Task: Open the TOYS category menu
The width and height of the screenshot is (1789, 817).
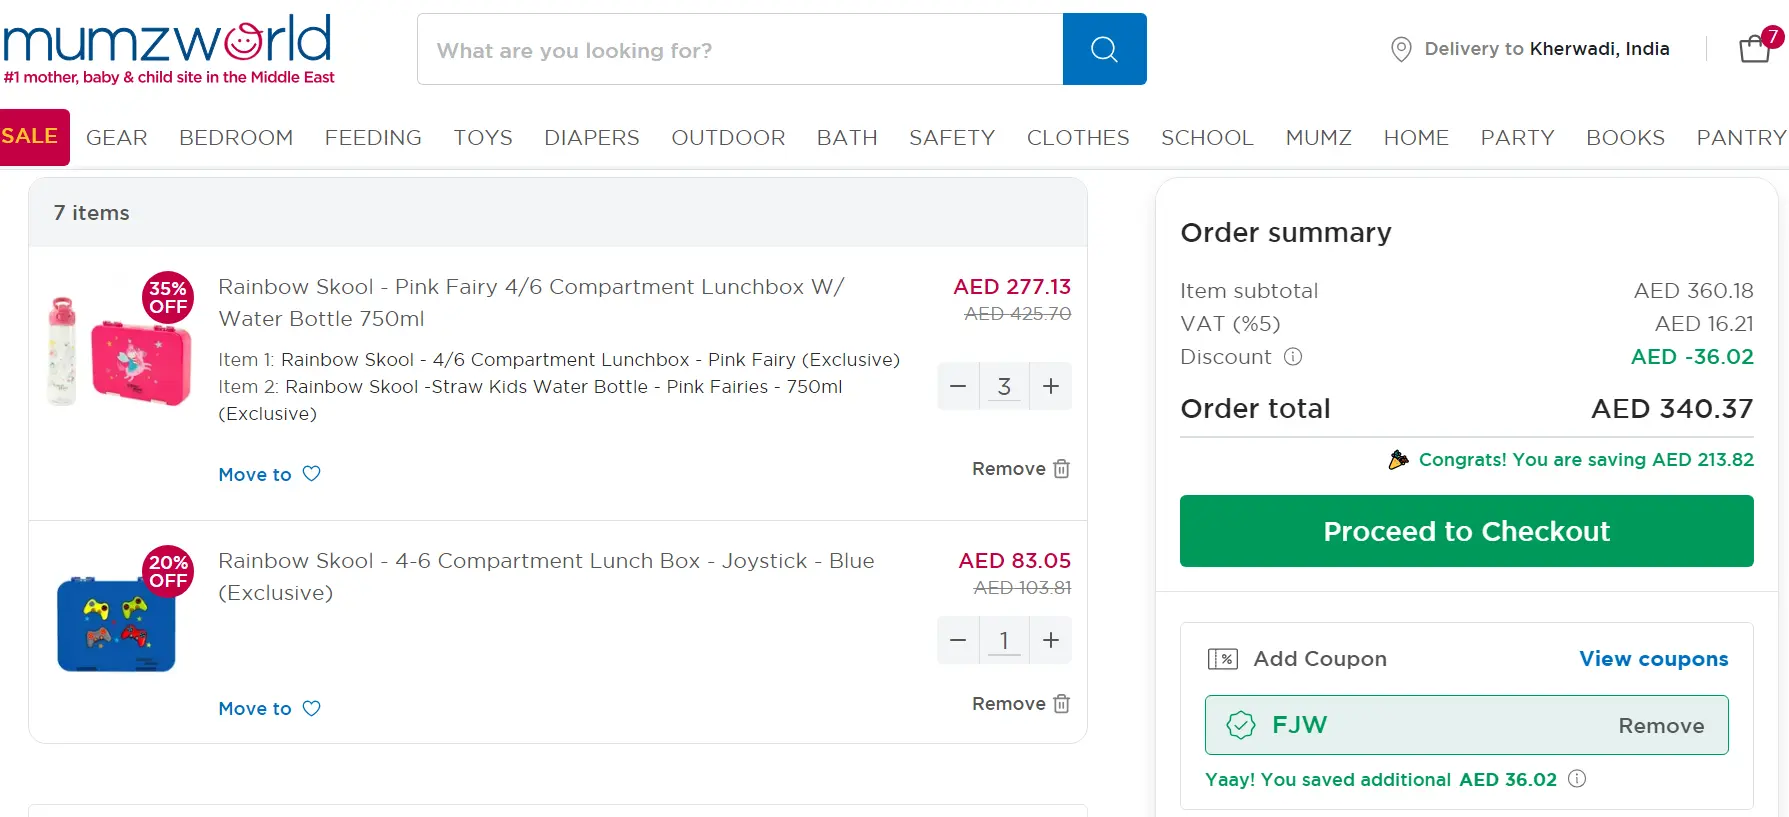Action: [x=483, y=138]
